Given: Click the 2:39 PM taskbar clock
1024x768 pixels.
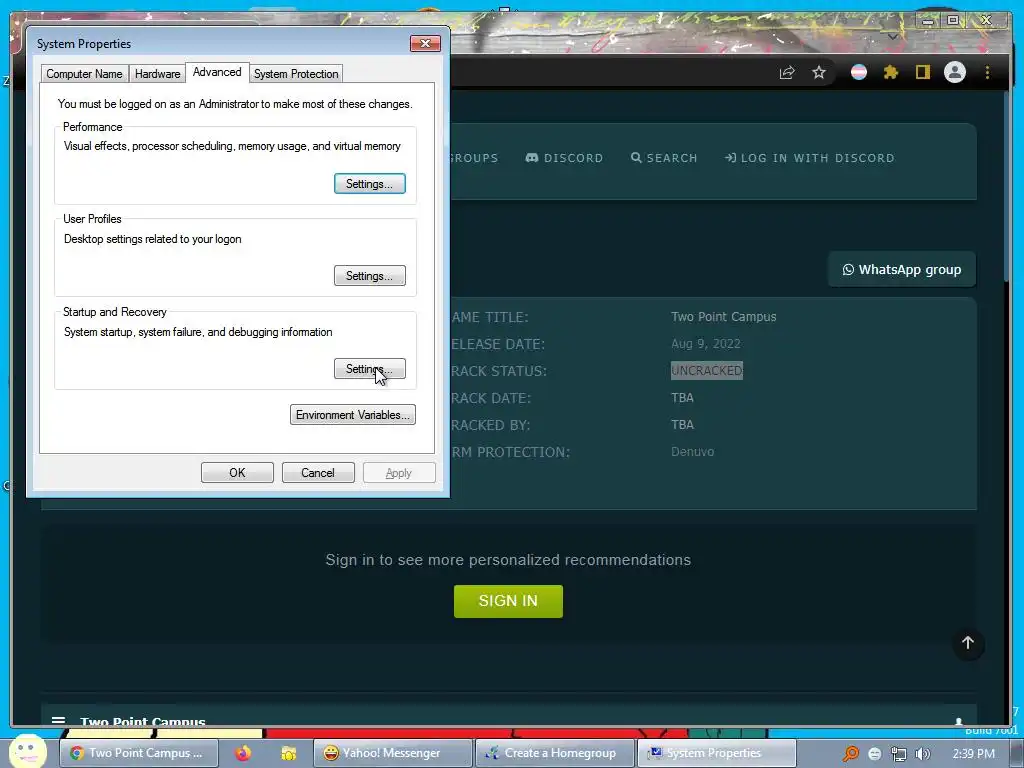Looking at the screenshot, I should click(x=974, y=754).
